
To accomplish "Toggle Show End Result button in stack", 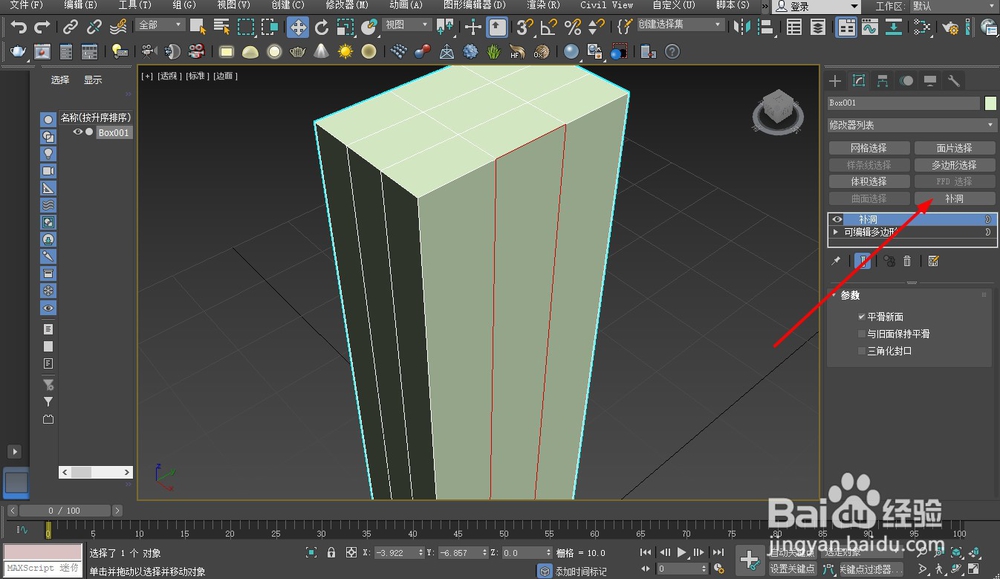I will point(863,261).
